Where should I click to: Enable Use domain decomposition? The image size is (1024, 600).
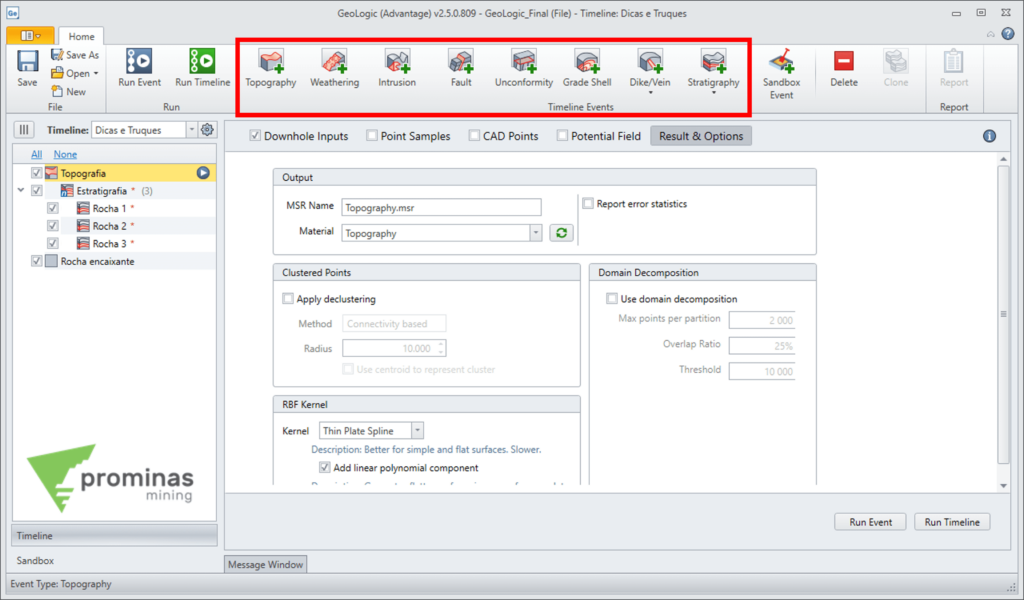pos(612,299)
